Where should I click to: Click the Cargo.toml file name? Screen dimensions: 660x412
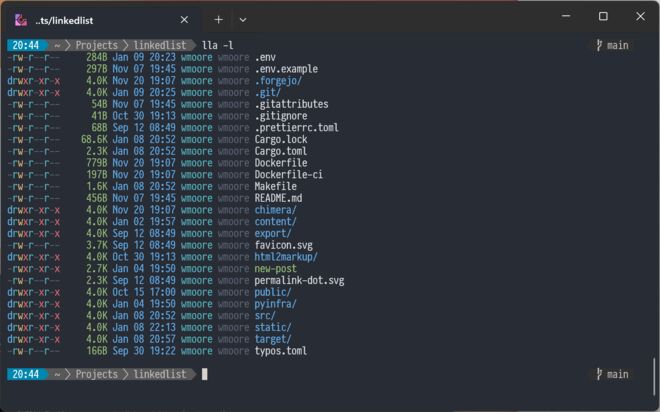281,151
